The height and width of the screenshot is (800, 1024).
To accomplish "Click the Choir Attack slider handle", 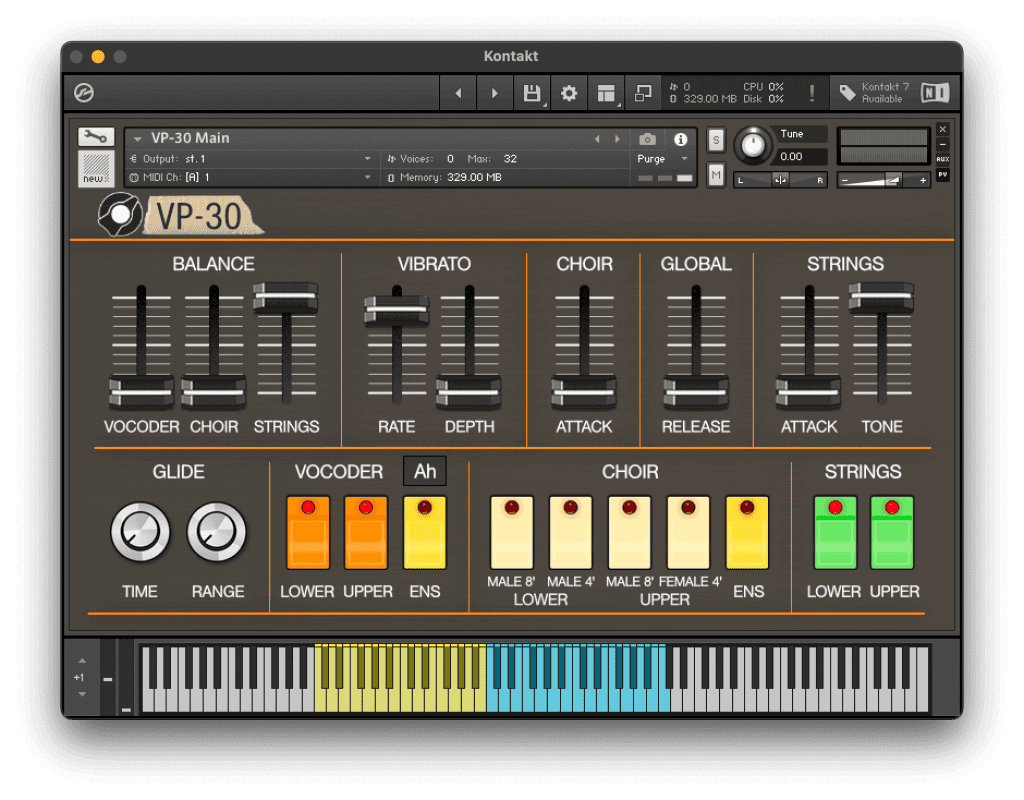I will (x=584, y=392).
